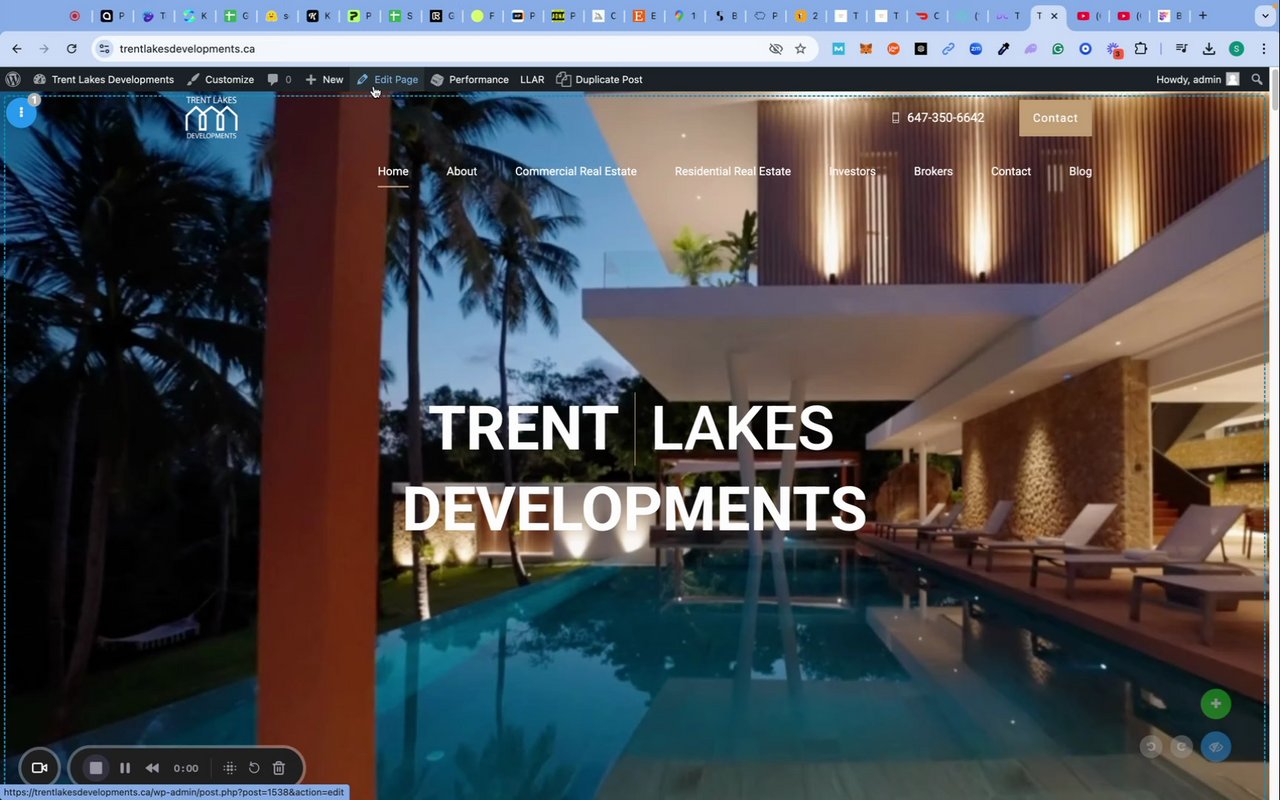Viewport: 1280px width, 800px height.
Task: Toggle the camera button in recorder bar
Action: pyautogui.click(x=40, y=768)
